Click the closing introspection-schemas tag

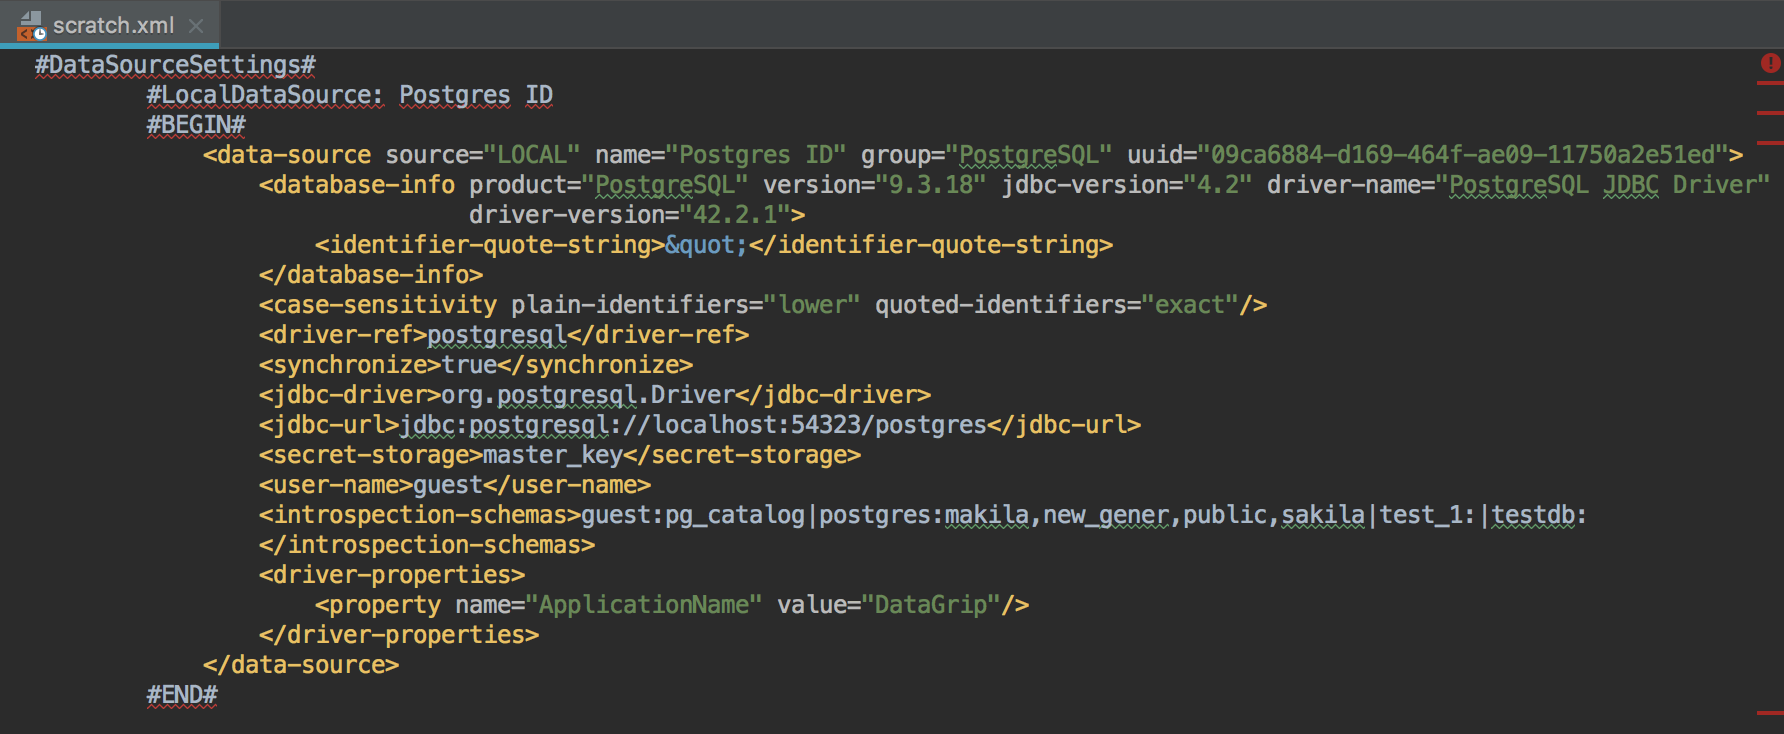coord(427,545)
